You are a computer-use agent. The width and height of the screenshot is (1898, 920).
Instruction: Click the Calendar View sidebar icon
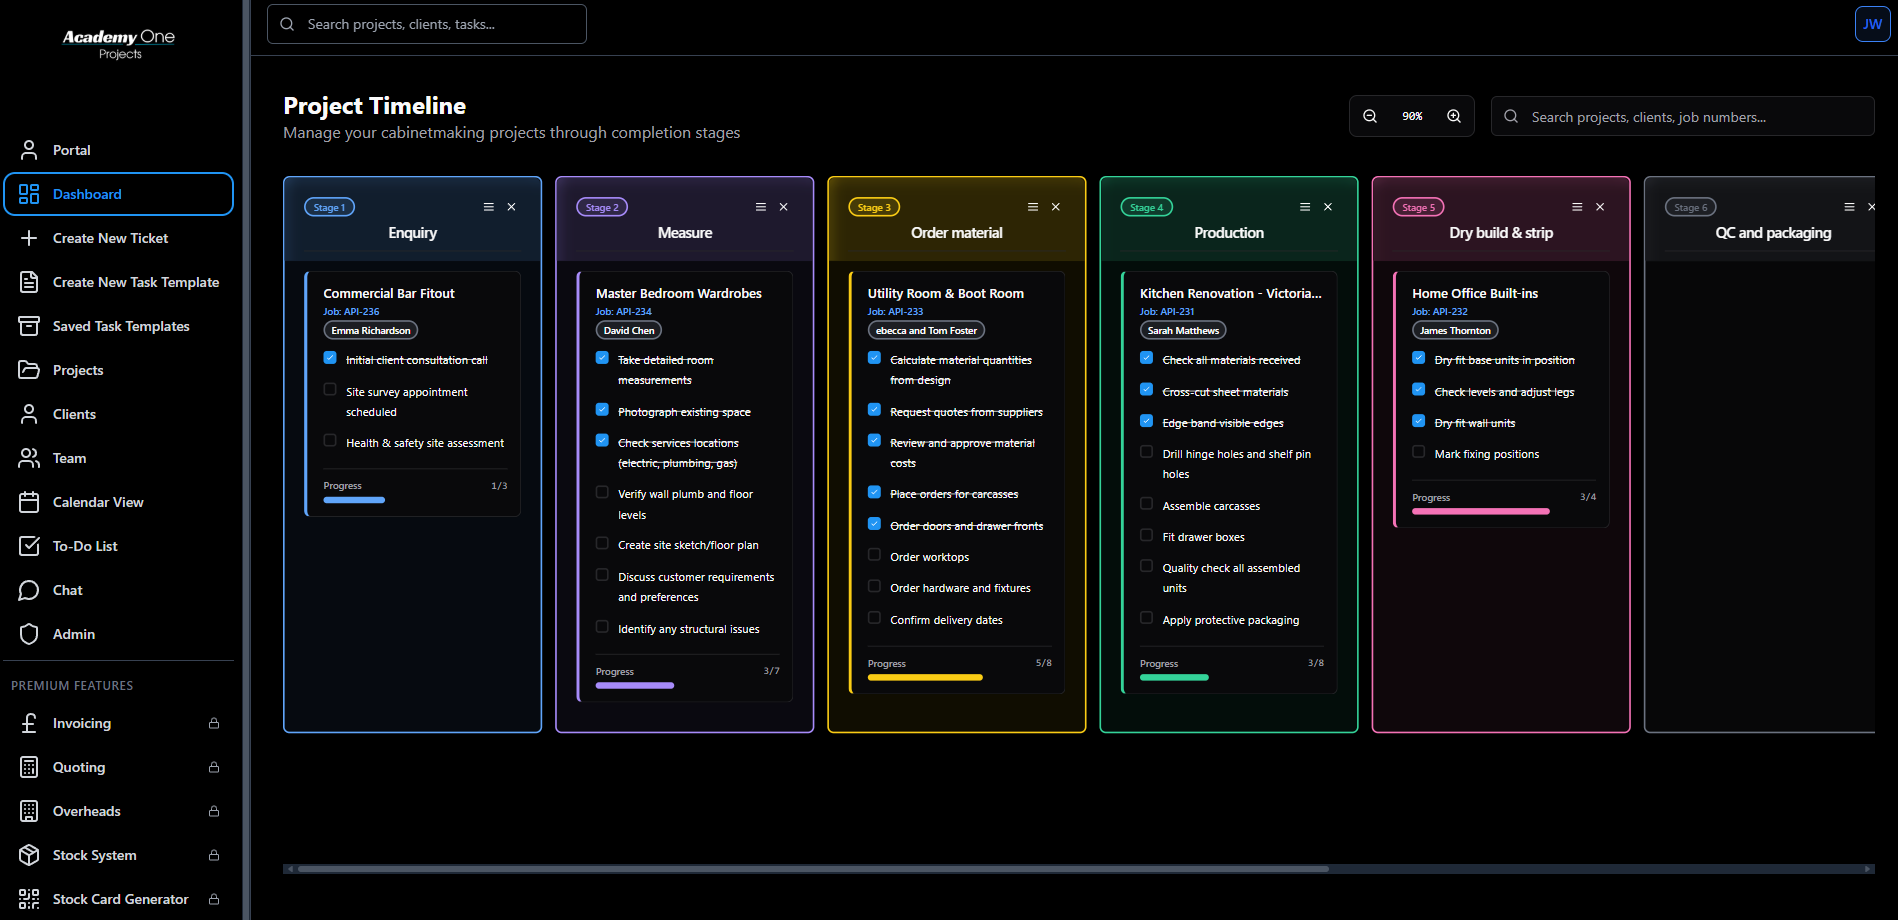coord(29,502)
